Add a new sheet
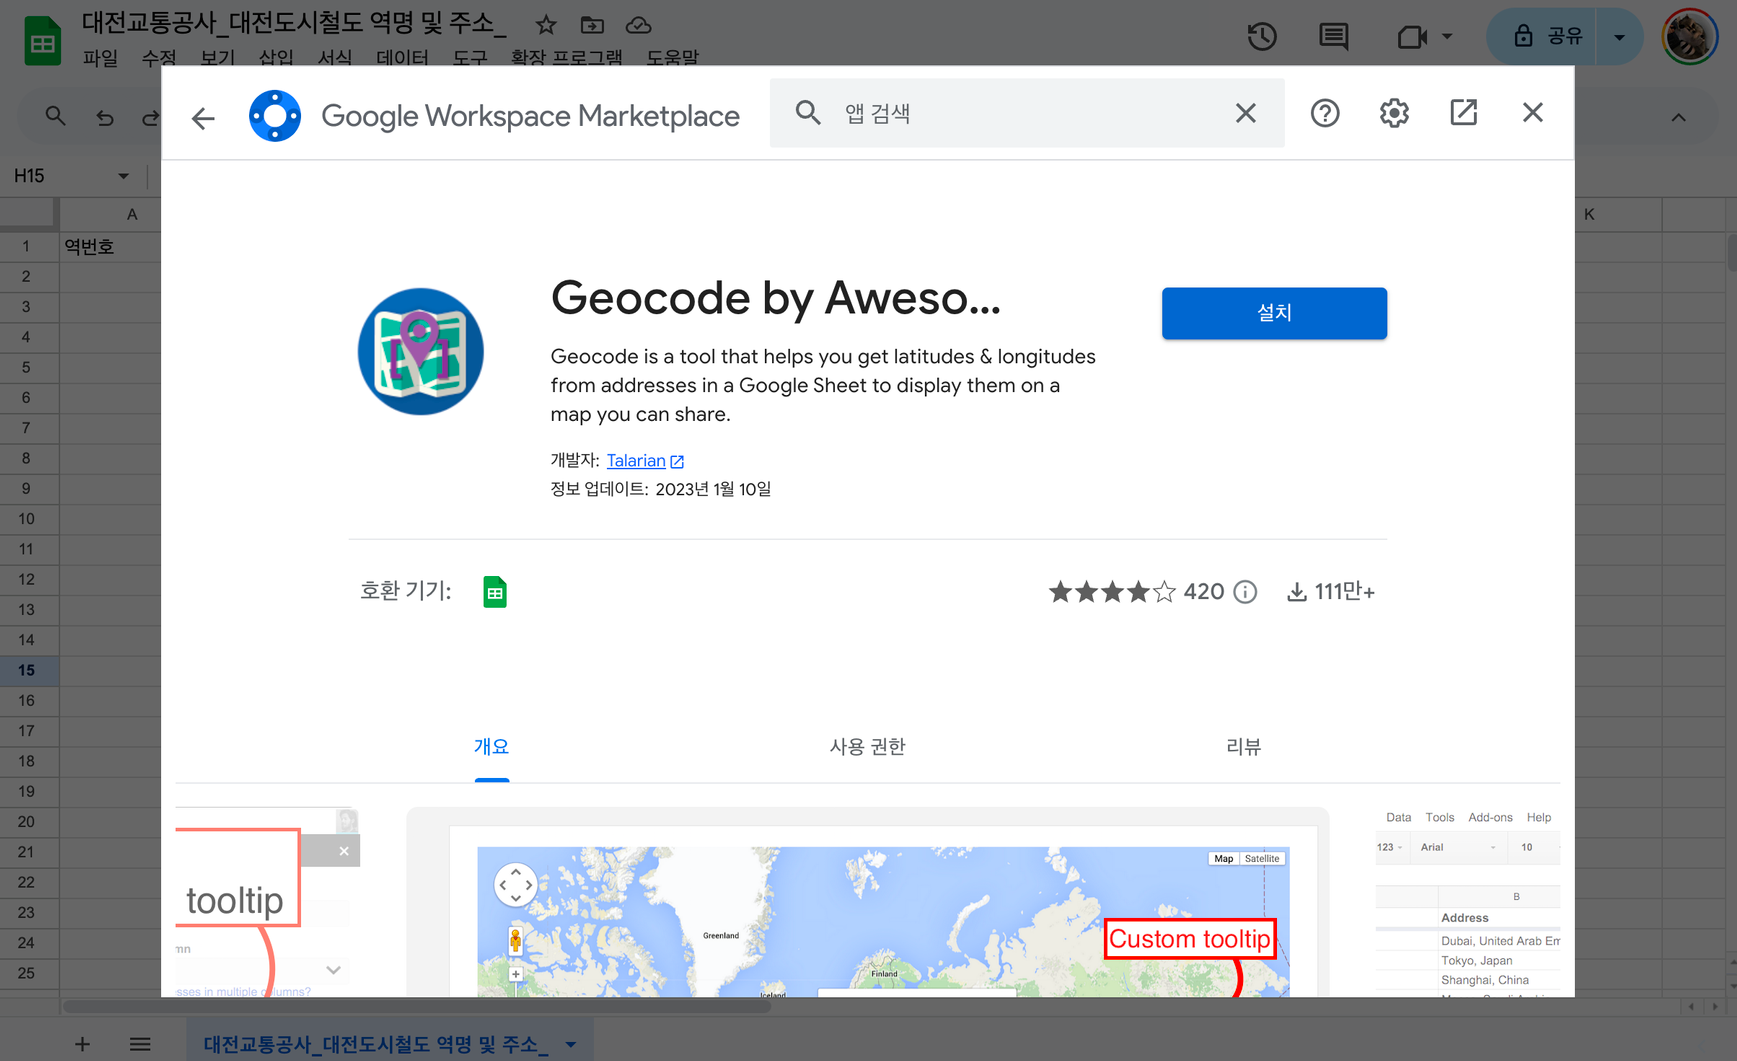Image resolution: width=1737 pixels, height=1061 pixels. point(82,1044)
